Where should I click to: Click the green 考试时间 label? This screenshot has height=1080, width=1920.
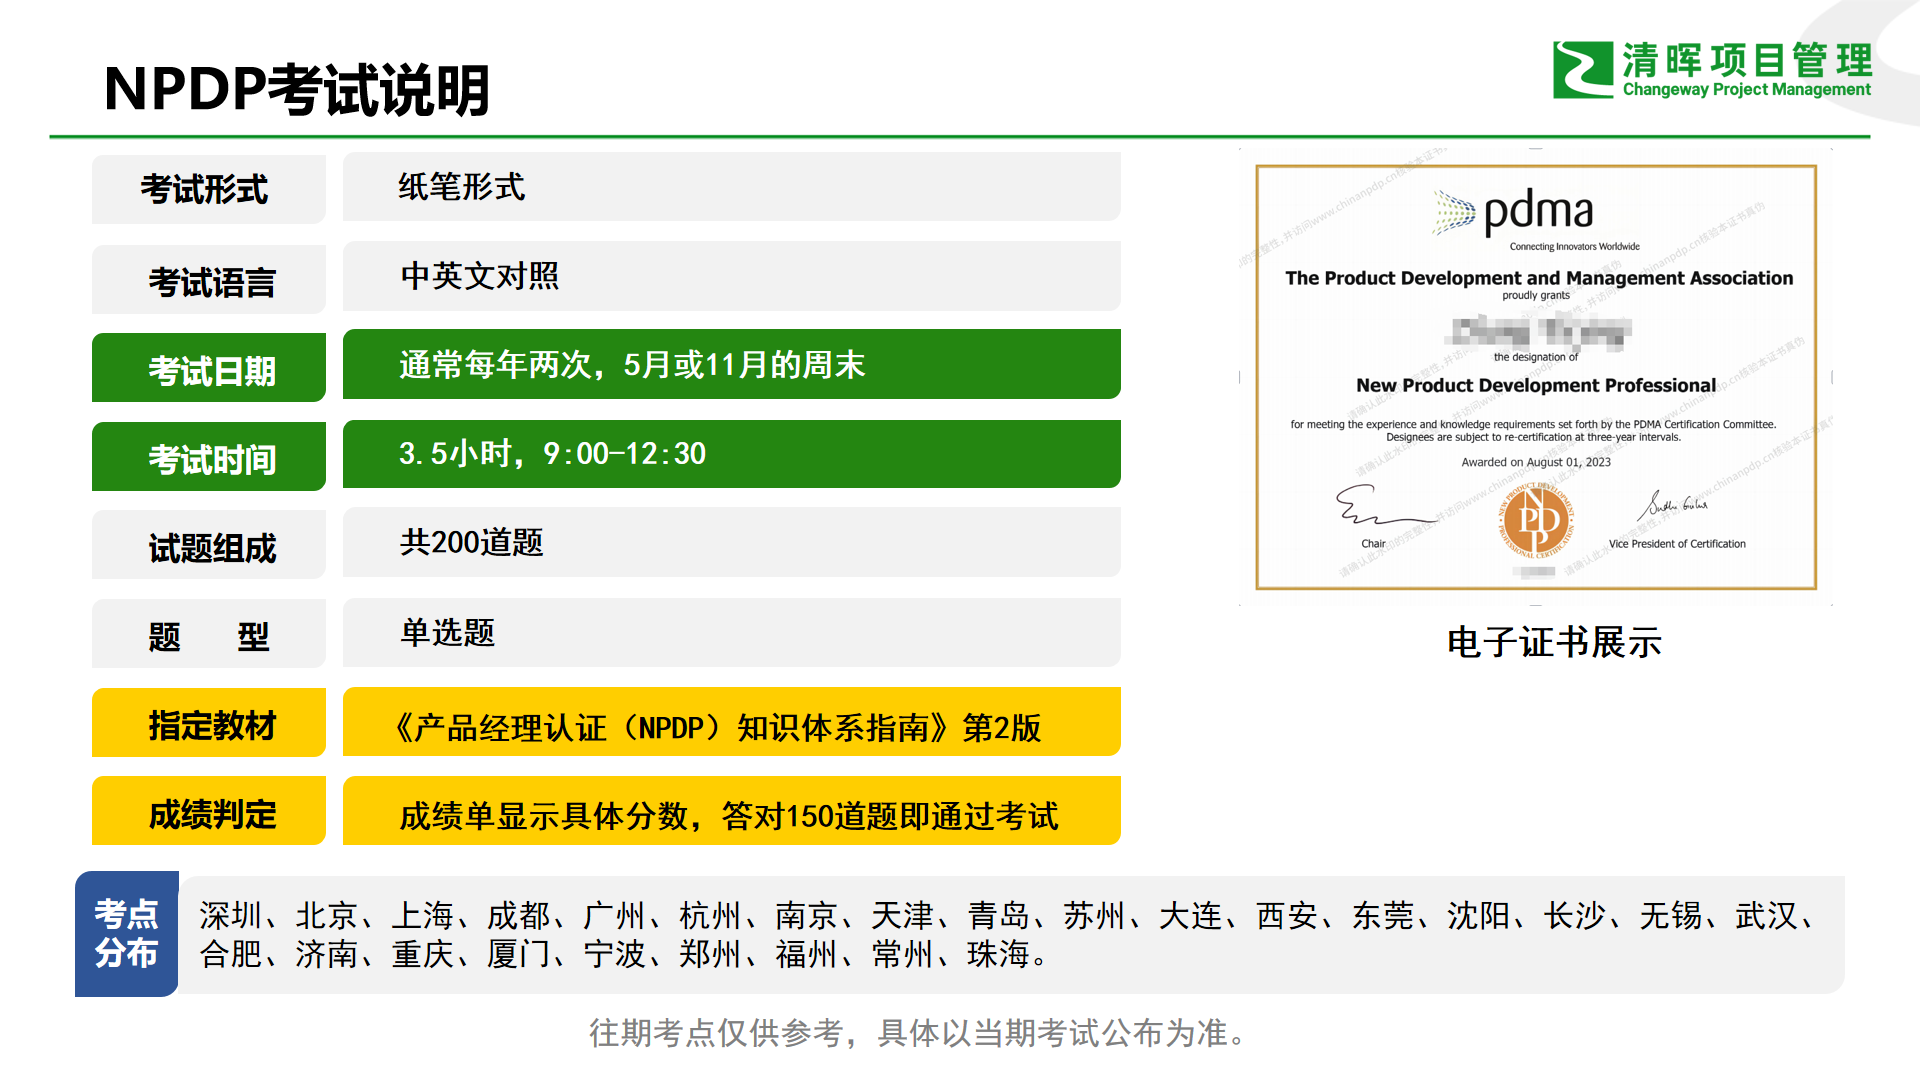pos(208,457)
